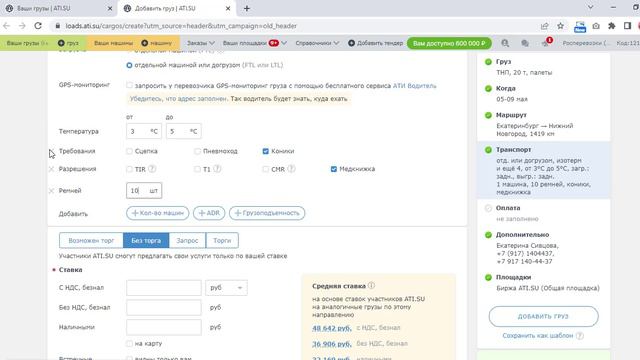The width and height of the screenshot is (640, 360).
Task: Reload the page with the refresh icon
Action: click(38, 26)
